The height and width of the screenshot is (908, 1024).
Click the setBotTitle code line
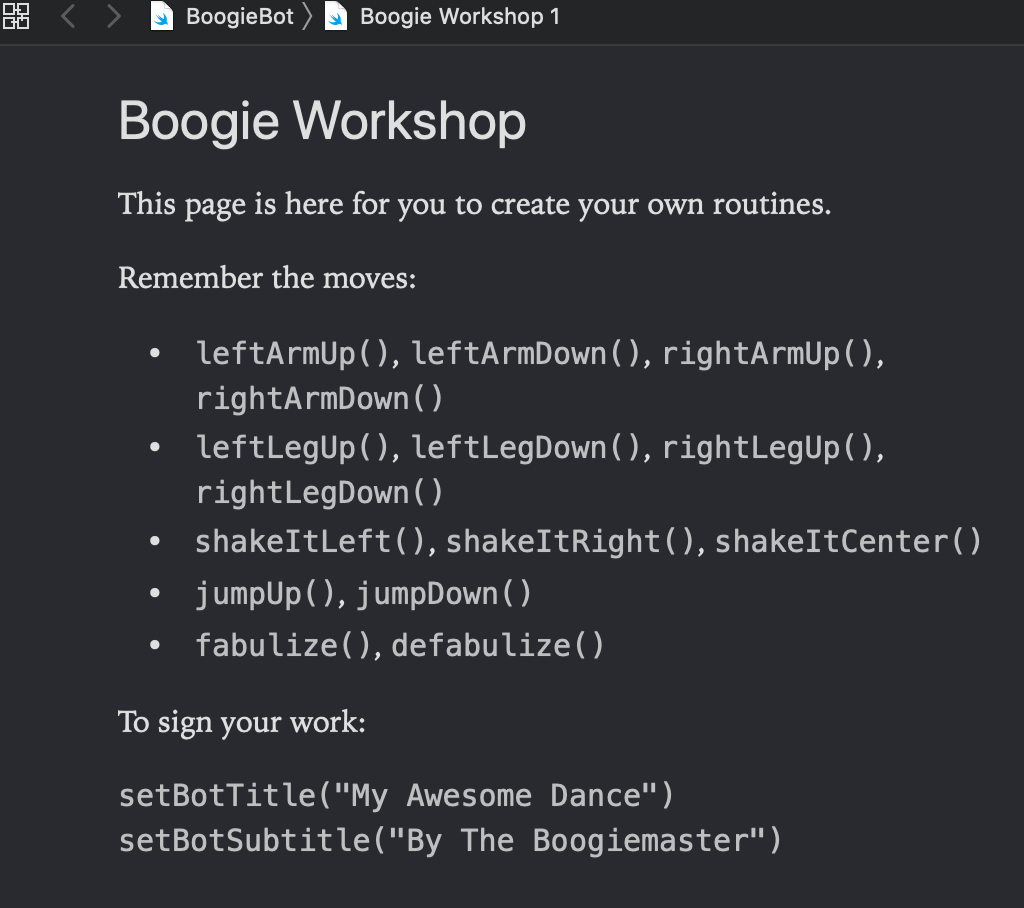click(396, 795)
